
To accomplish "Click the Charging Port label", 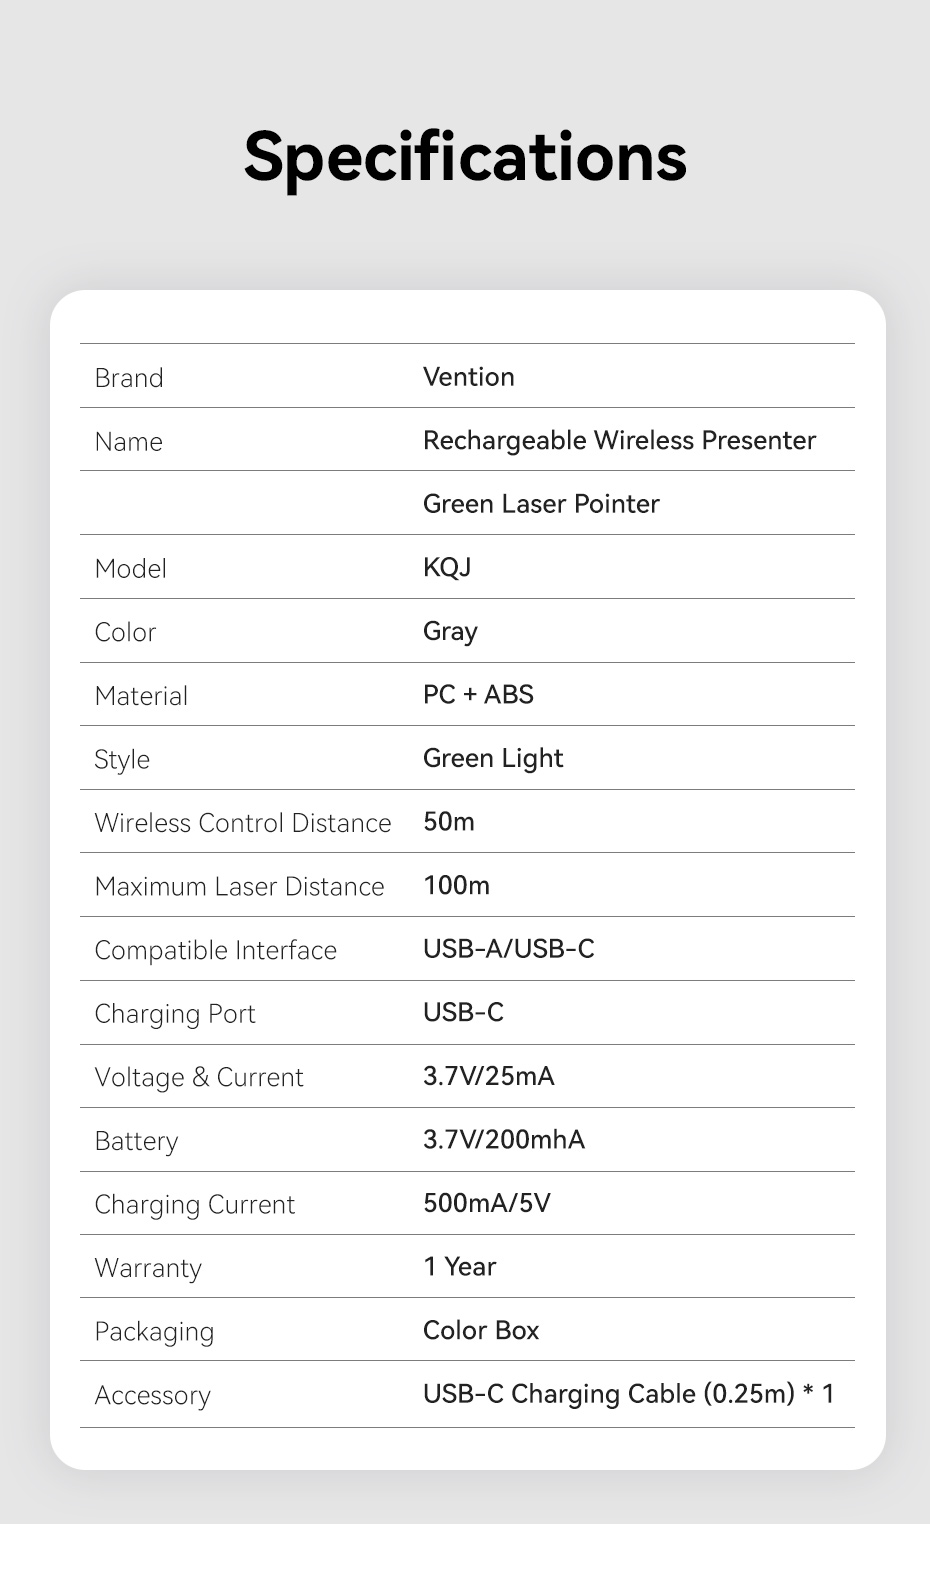I will tap(175, 1014).
